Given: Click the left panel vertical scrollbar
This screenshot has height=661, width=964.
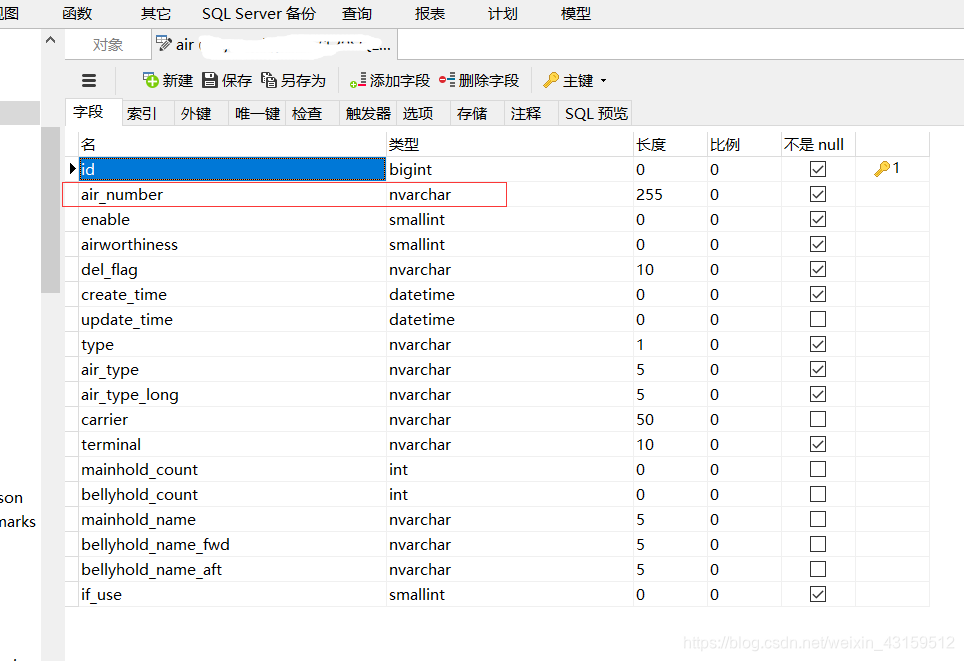Looking at the screenshot, I should coord(50,210).
